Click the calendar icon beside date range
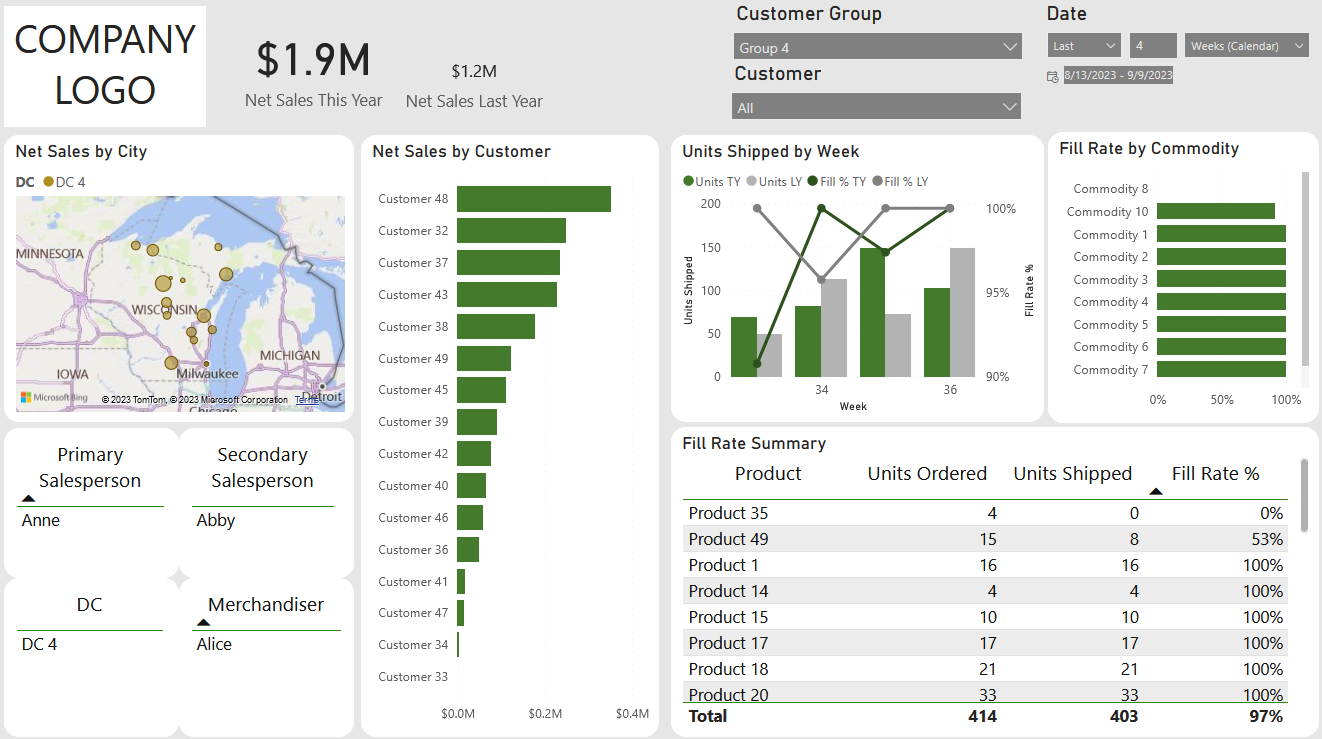Image resolution: width=1322 pixels, height=739 pixels. [x=1052, y=76]
